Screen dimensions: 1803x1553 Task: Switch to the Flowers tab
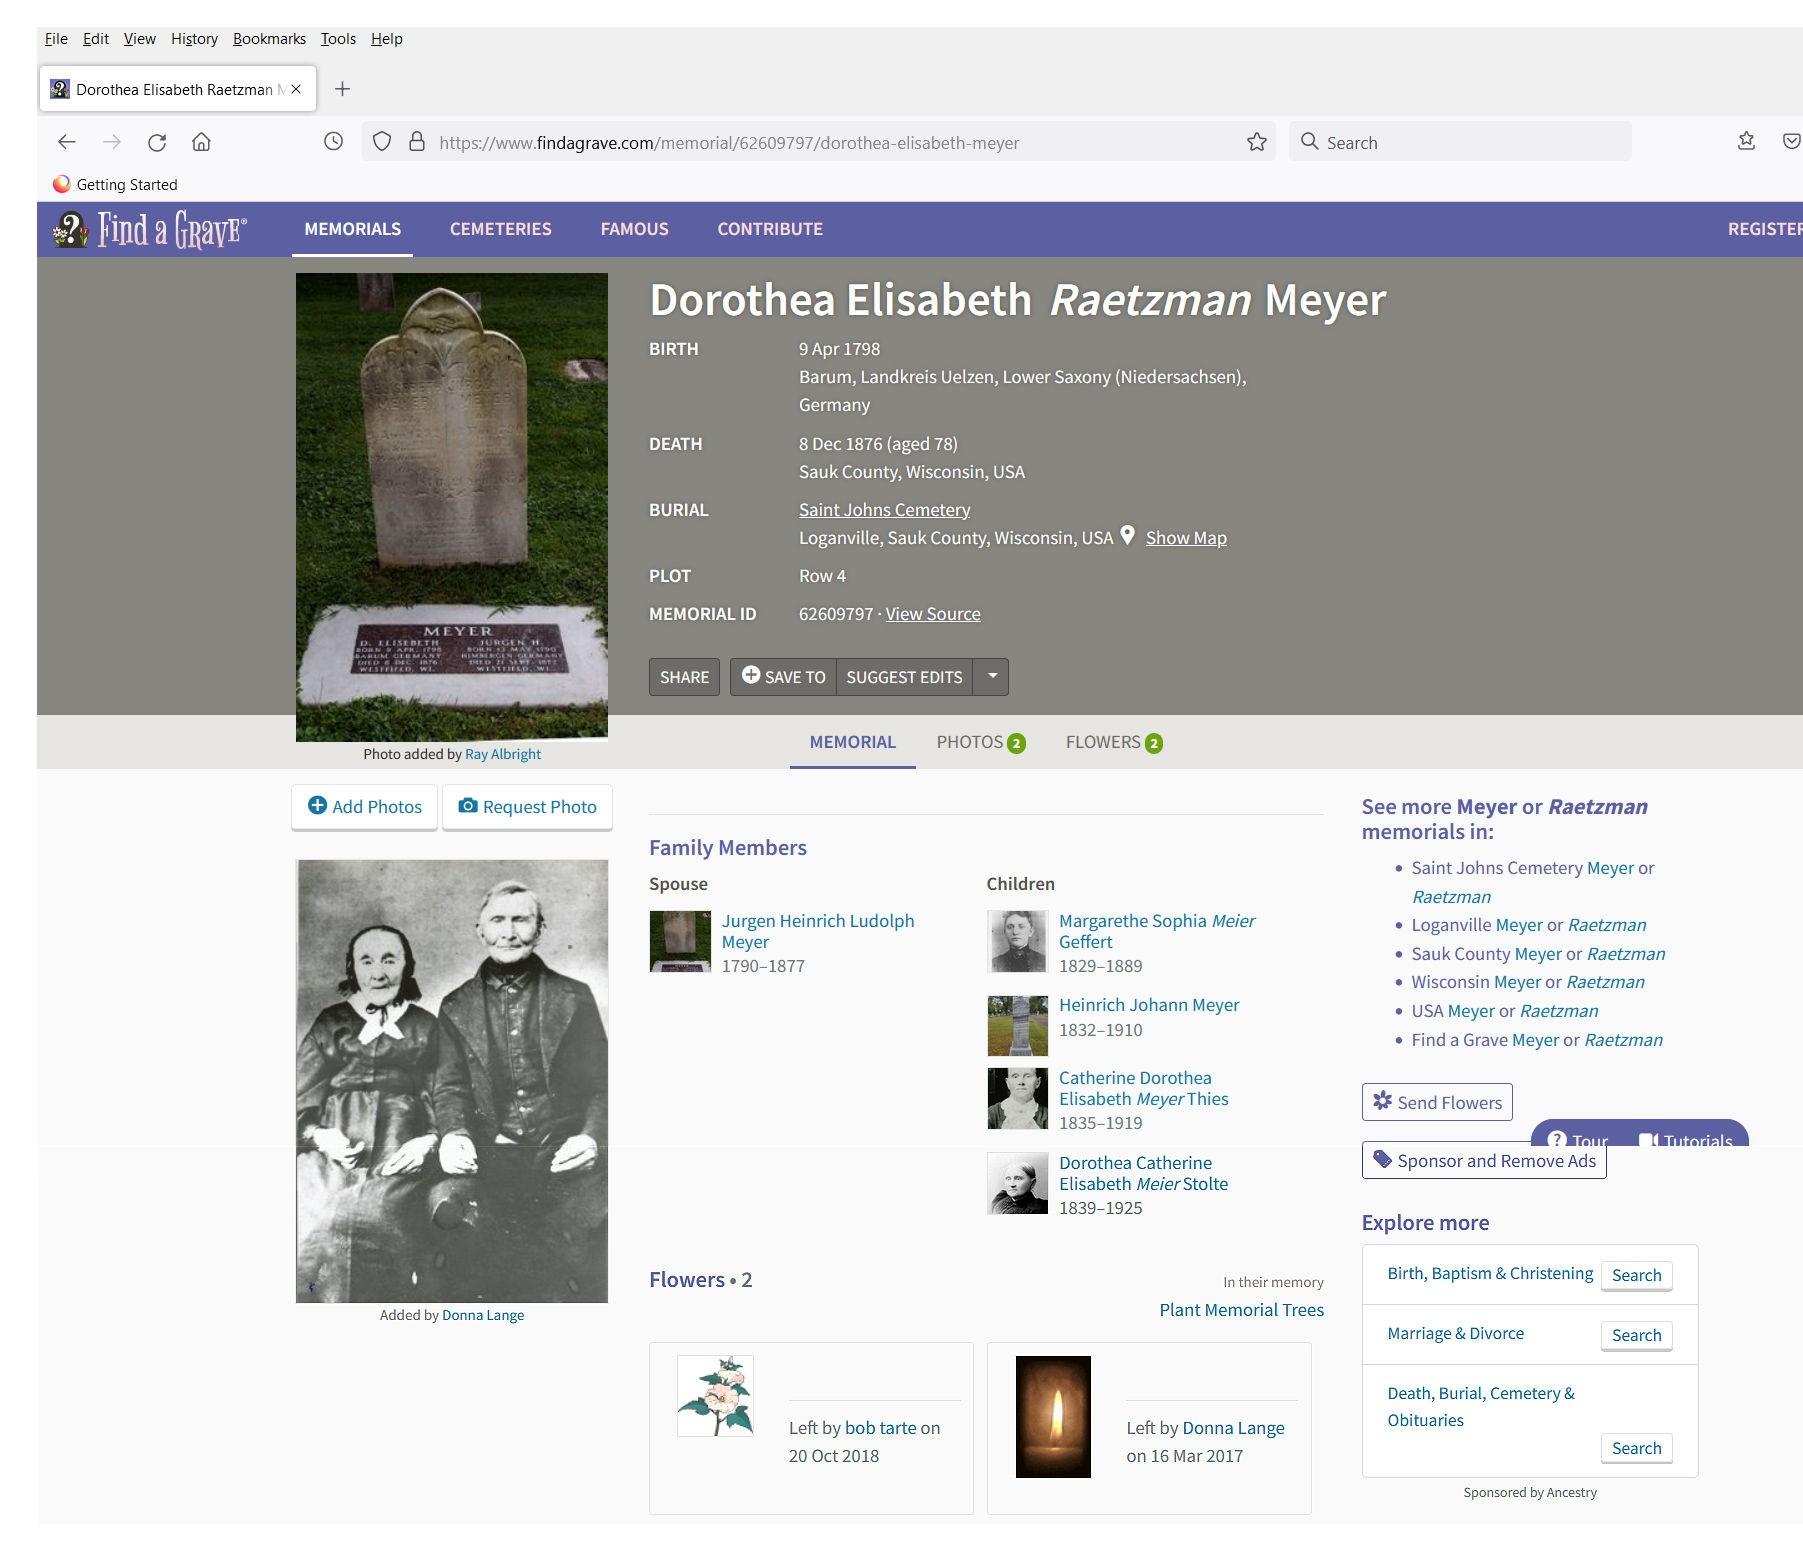(x=1114, y=742)
